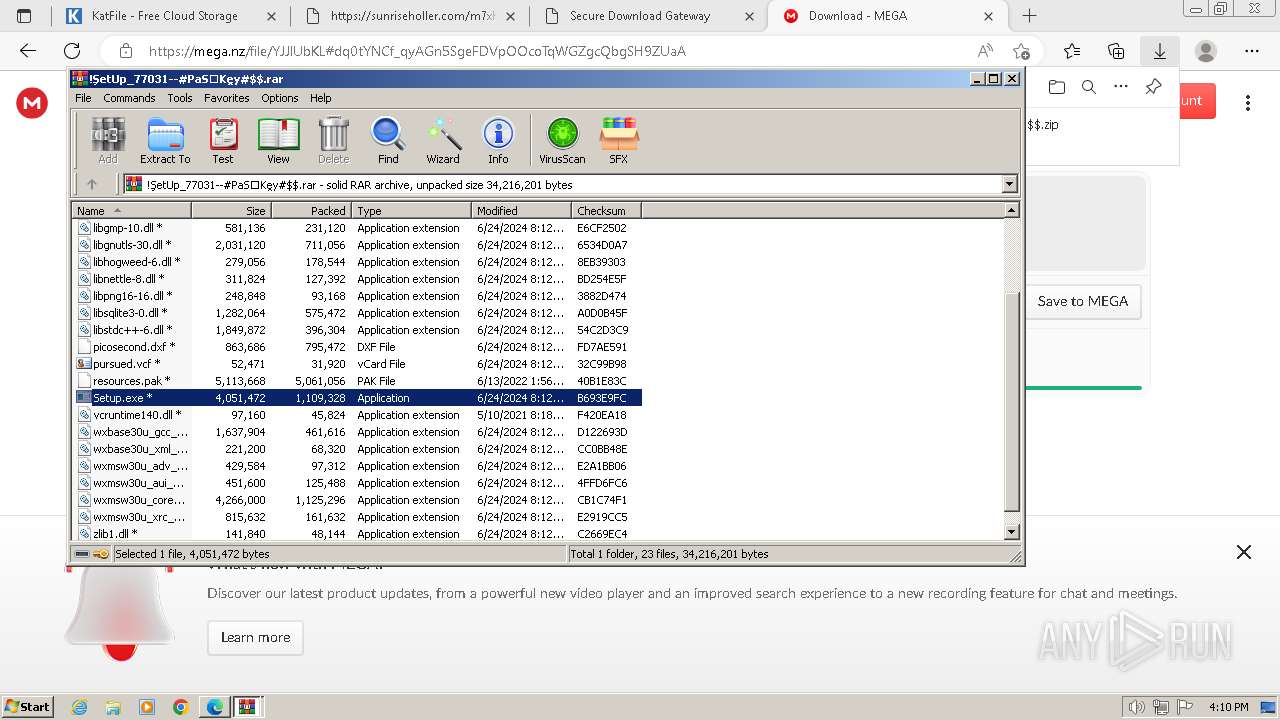
Task: Click the Edge address bar URL
Action: [x=417, y=51]
